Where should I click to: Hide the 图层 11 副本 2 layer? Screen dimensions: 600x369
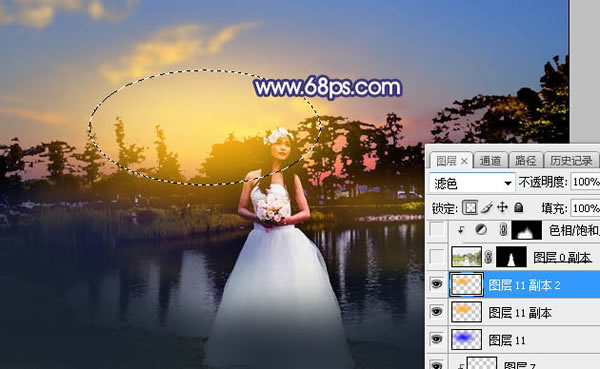[x=437, y=284]
